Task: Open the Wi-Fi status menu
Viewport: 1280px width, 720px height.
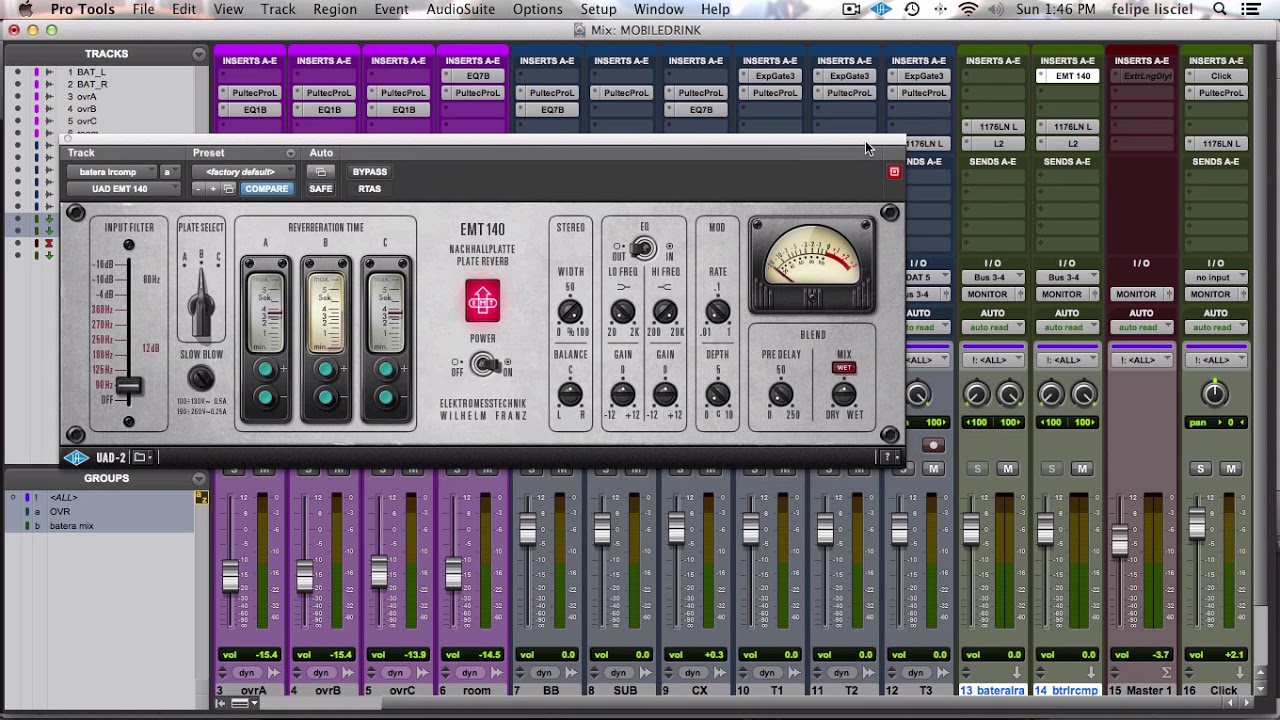Action: pos(968,9)
